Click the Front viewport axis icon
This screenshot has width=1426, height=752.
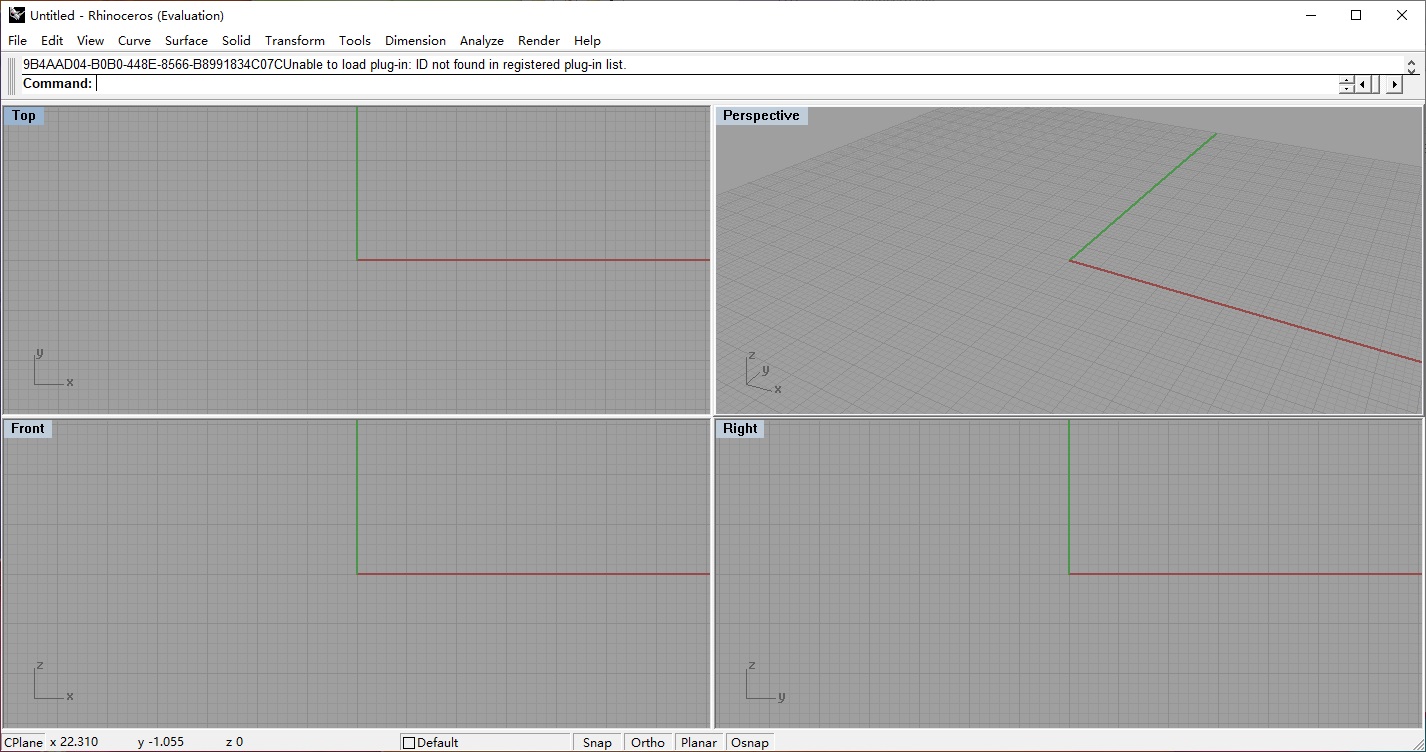click(53, 681)
